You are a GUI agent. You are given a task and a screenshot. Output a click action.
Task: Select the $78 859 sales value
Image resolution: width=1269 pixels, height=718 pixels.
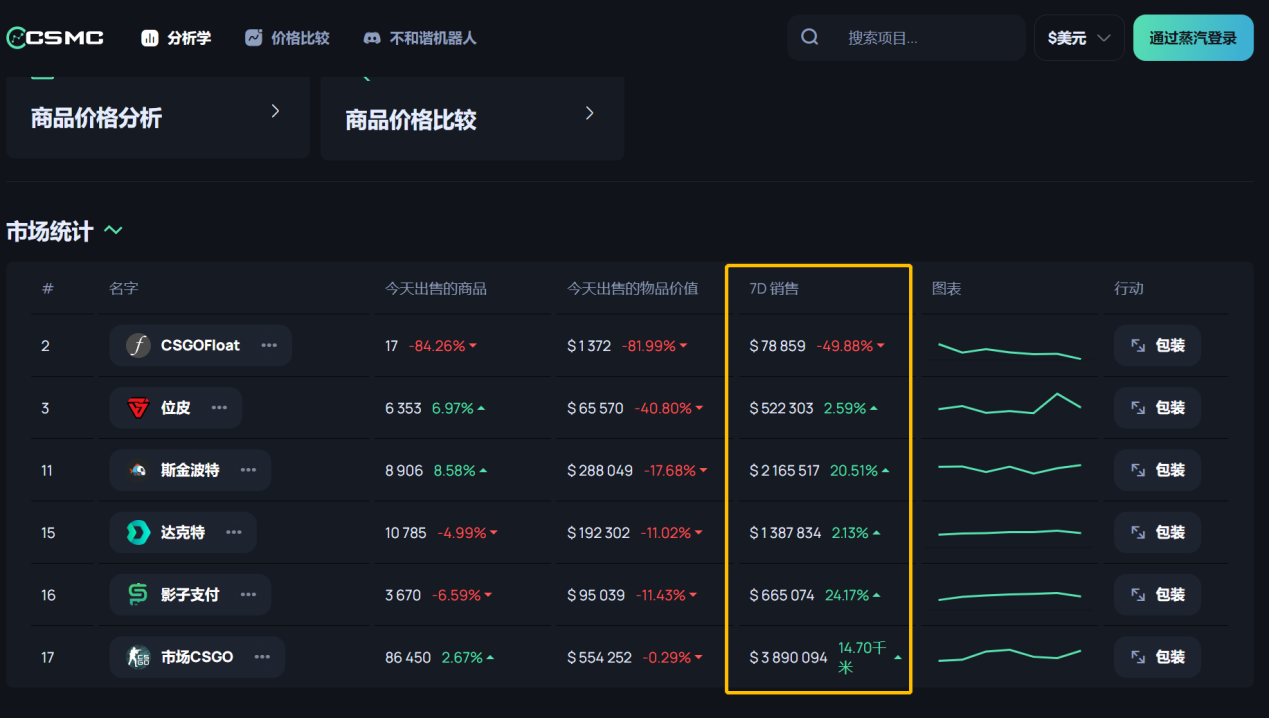pyautogui.click(x=777, y=345)
